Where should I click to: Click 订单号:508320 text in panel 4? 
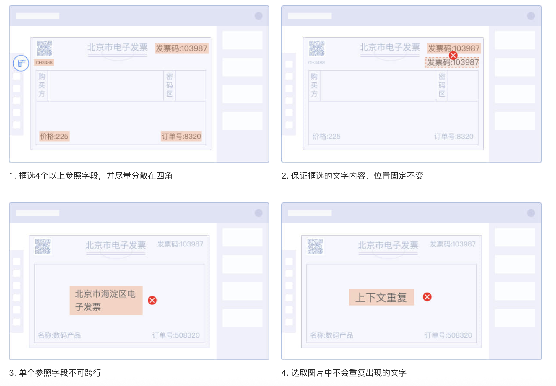[x=448, y=335]
